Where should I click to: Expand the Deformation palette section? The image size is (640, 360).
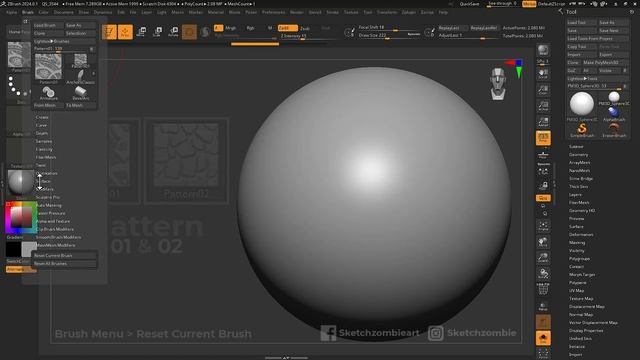click(581, 235)
